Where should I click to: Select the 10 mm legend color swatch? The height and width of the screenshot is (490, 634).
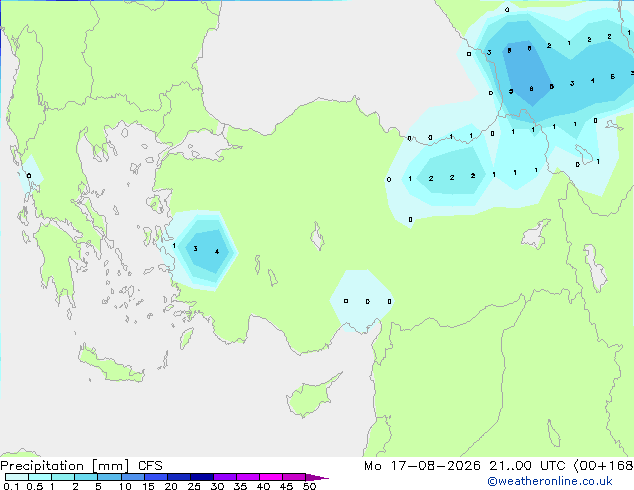[x=132, y=477]
